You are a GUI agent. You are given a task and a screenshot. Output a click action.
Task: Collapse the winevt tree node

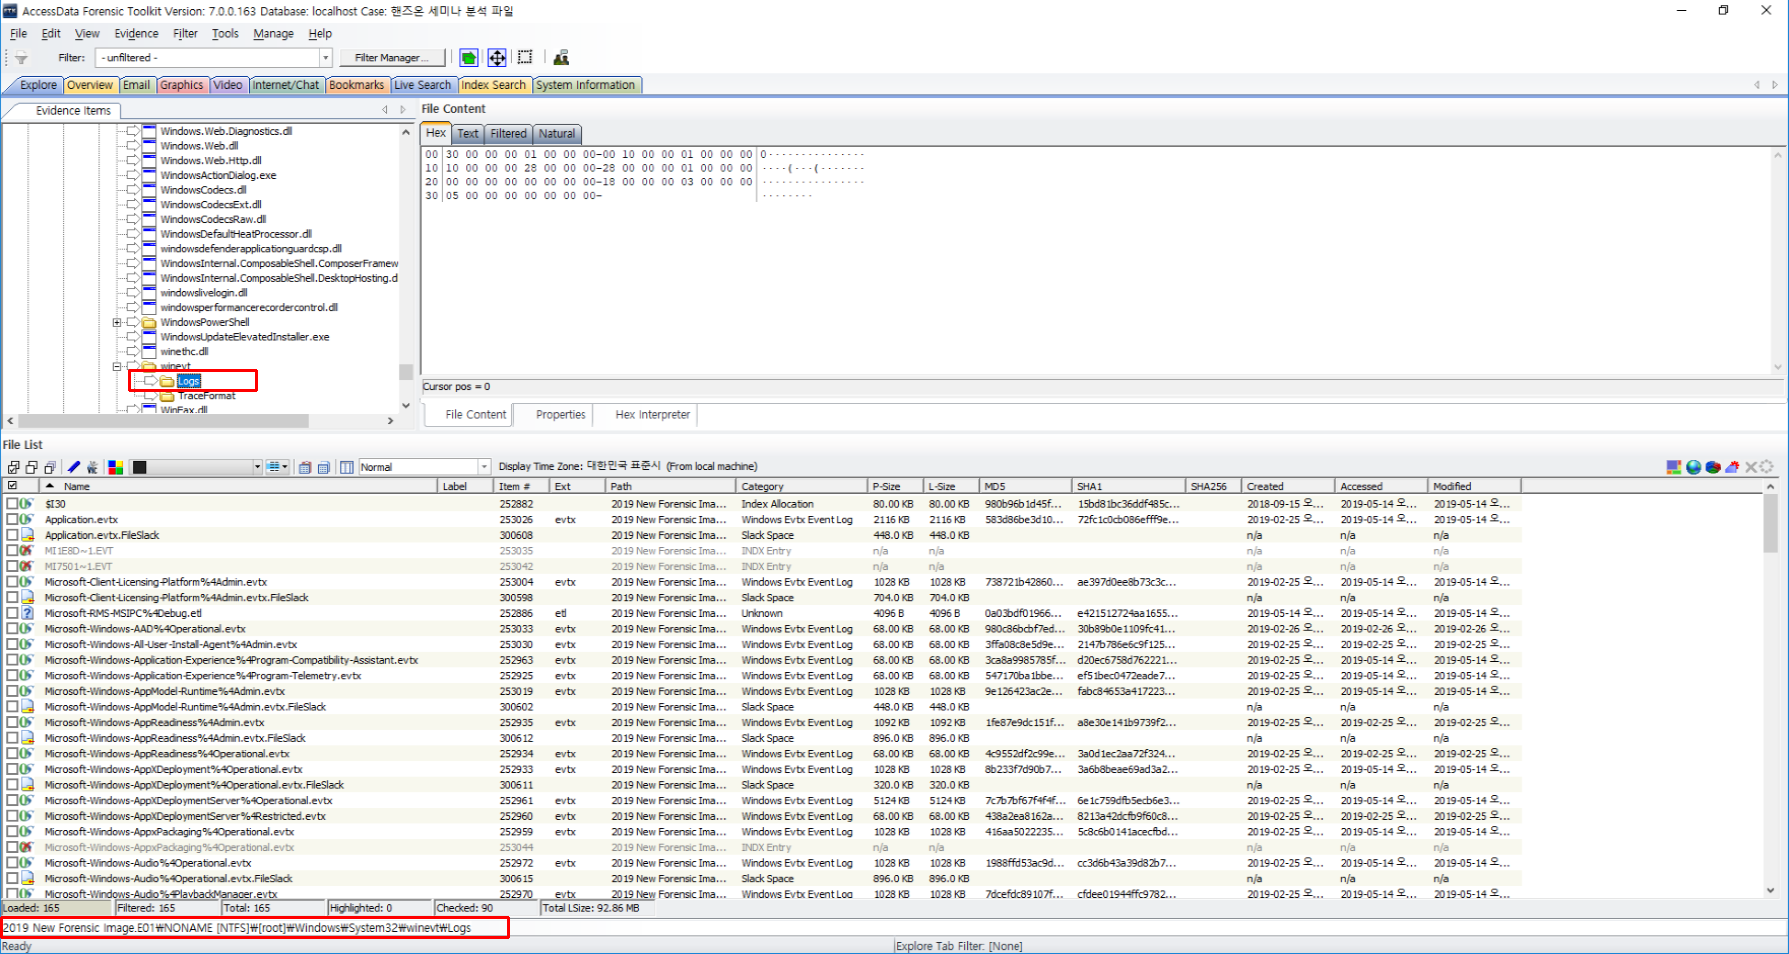pyautogui.click(x=117, y=366)
